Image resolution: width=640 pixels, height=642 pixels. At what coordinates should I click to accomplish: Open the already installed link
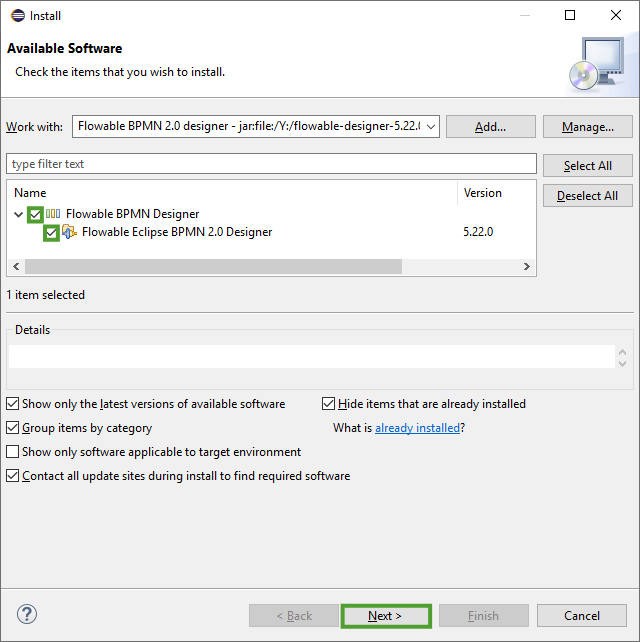pyautogui.click(x=417, y=428)
